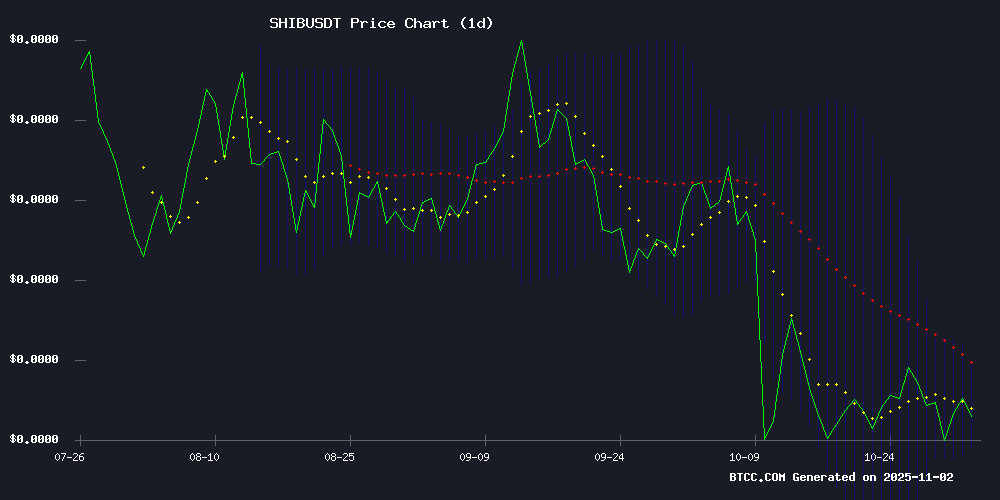Screen dimensions: 1000x500
Task: Click the 10-24 date label
Action: coord(880,455)
